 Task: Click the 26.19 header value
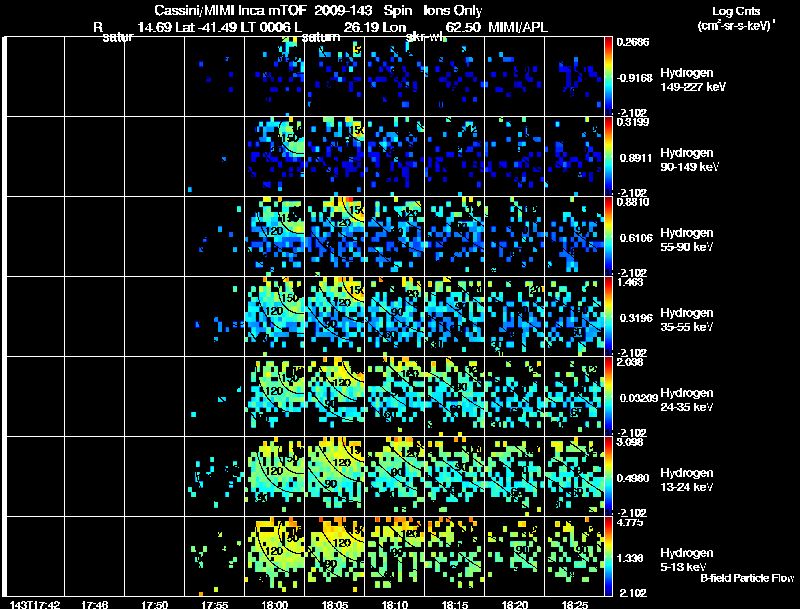[x=361, y=27]
